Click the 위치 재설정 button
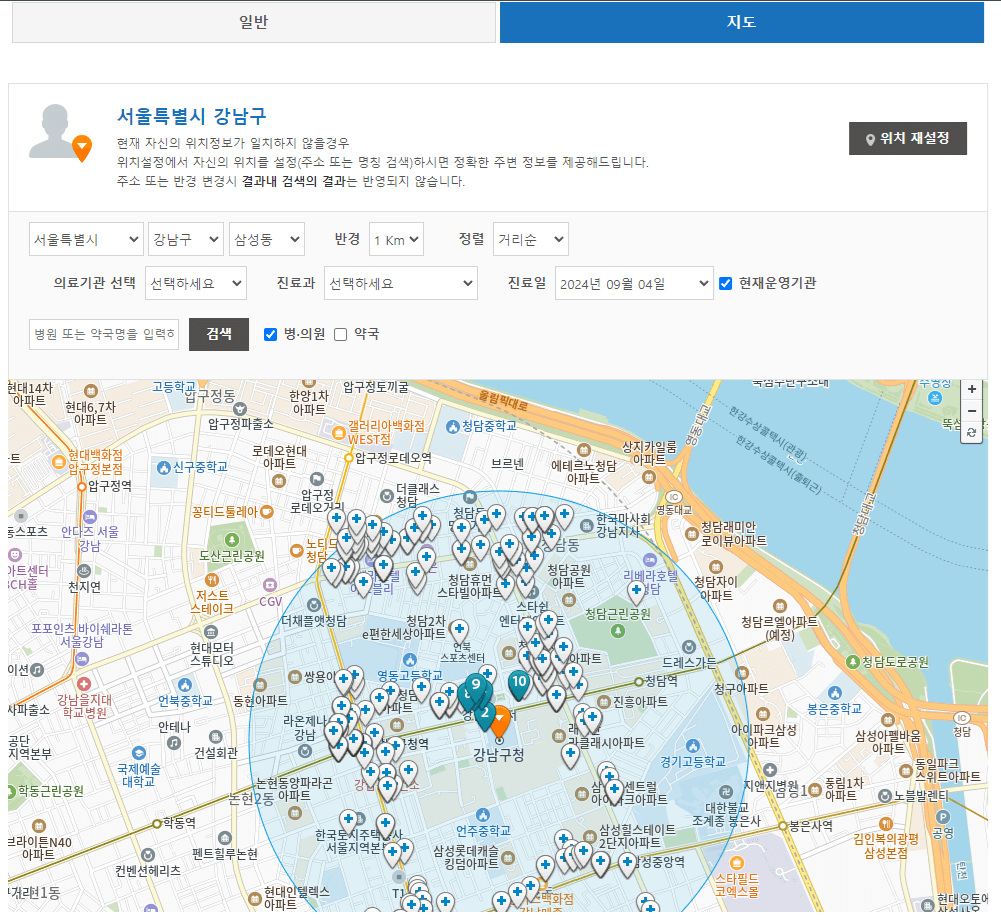 [907, 139]
